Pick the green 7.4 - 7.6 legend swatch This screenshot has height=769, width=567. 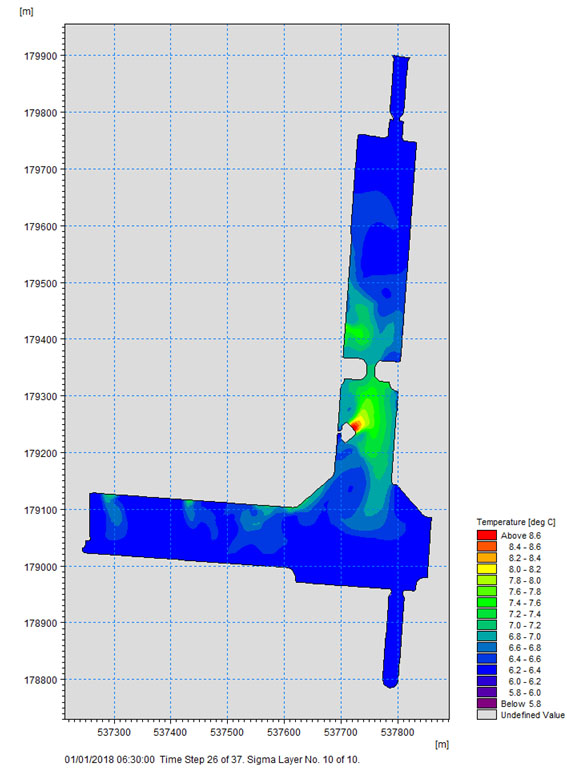[x=486, y=603]
